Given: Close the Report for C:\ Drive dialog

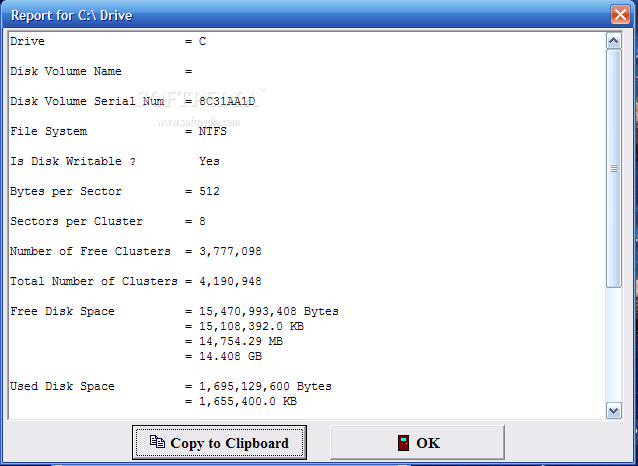Looking at the screenshot, I should coord(620,15).
